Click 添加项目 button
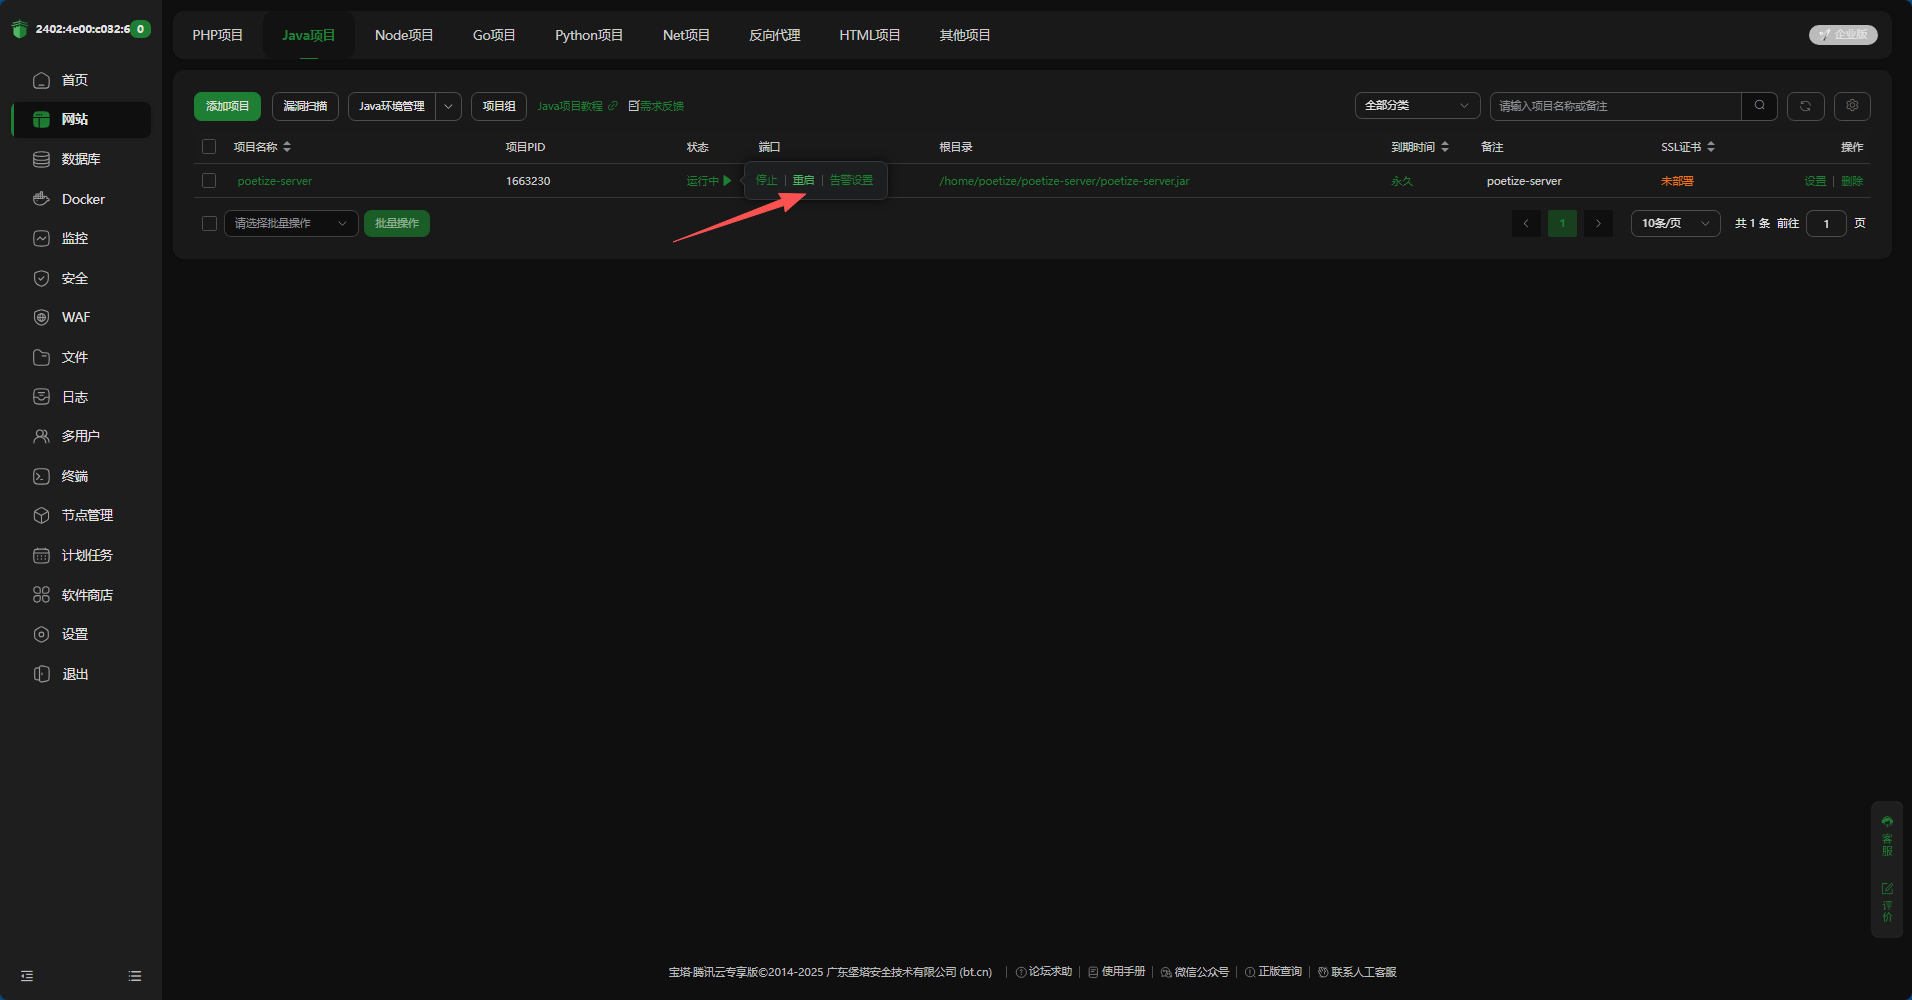 (x=227, y=106)
